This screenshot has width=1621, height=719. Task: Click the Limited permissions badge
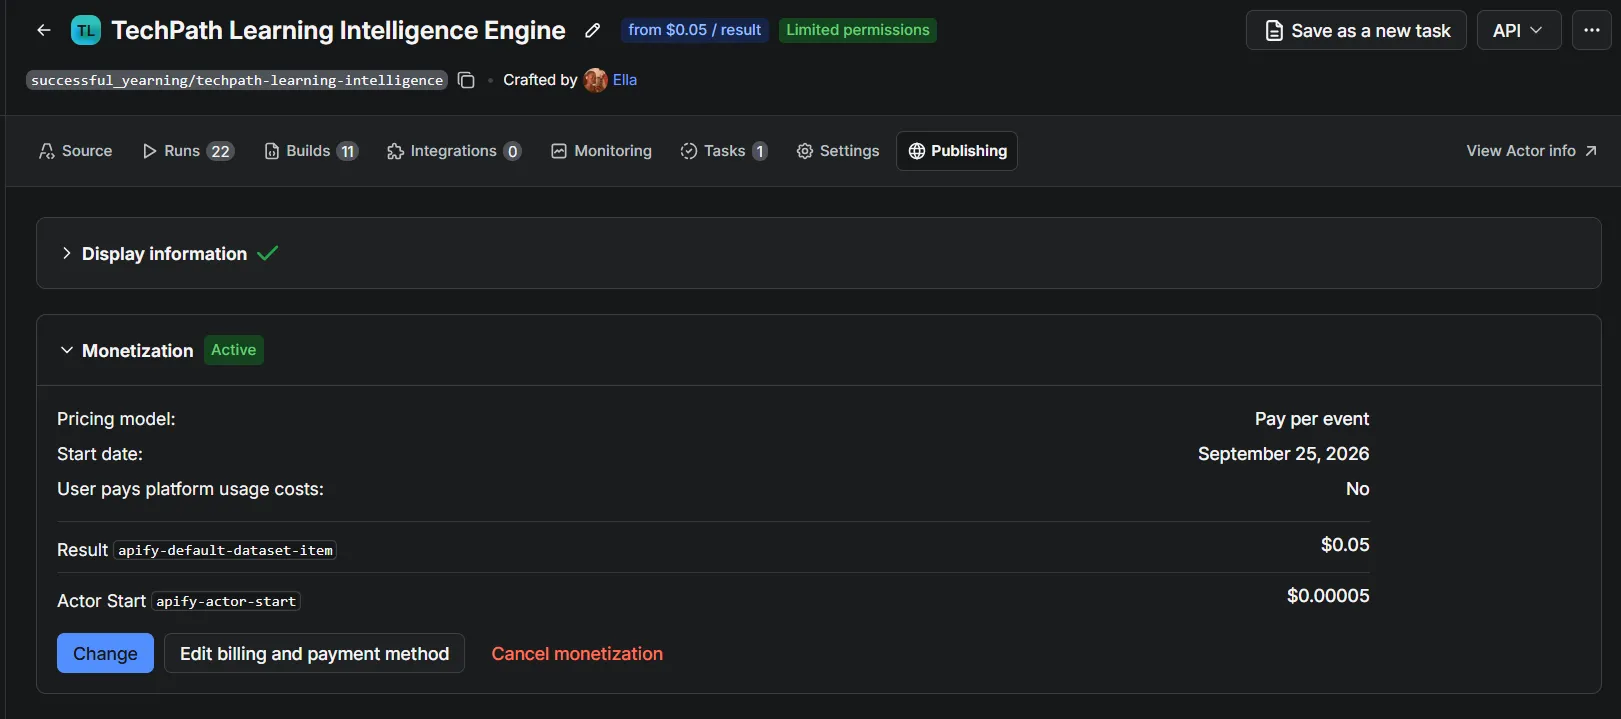coord(858,30)
